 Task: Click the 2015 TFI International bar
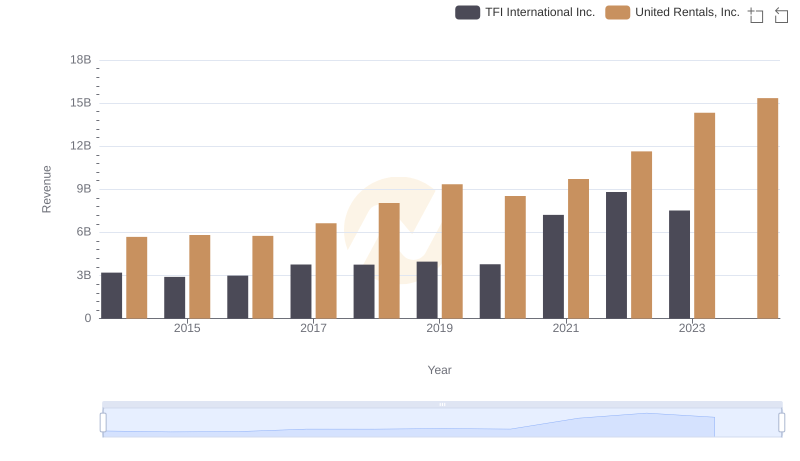click(174, 297)
